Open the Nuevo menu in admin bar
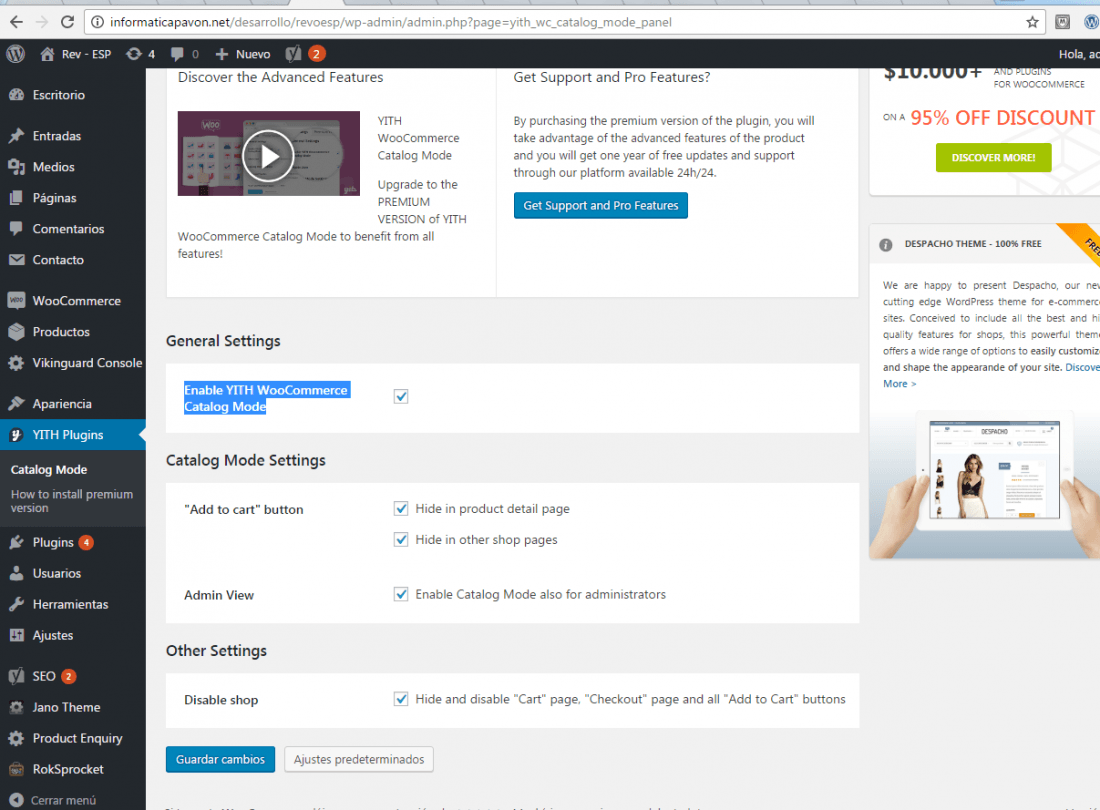1100x810 pixels. (x=243, y=54)
